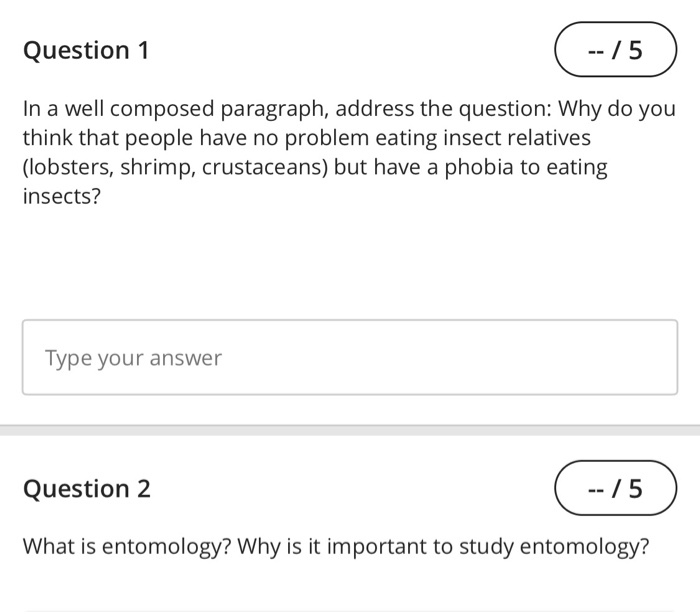
Task: Click the gray divider between the questions
Action: 350,430
